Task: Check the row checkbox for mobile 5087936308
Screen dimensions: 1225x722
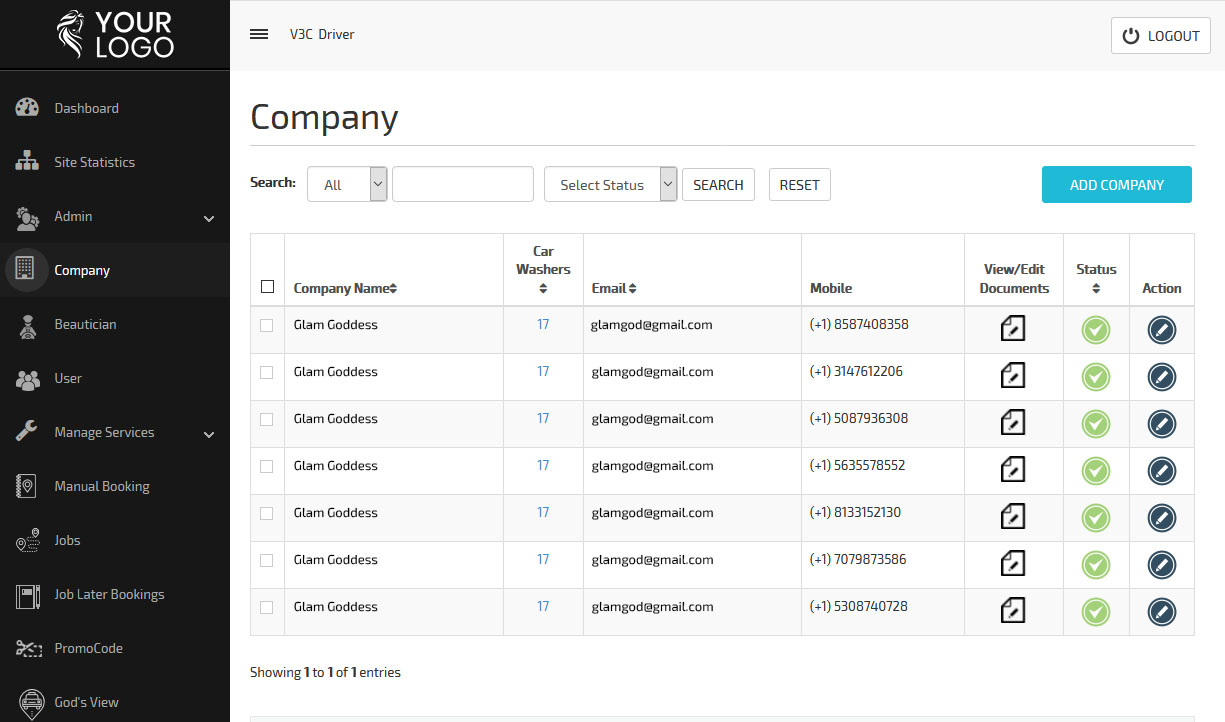Action: click(x=266, y=419)
